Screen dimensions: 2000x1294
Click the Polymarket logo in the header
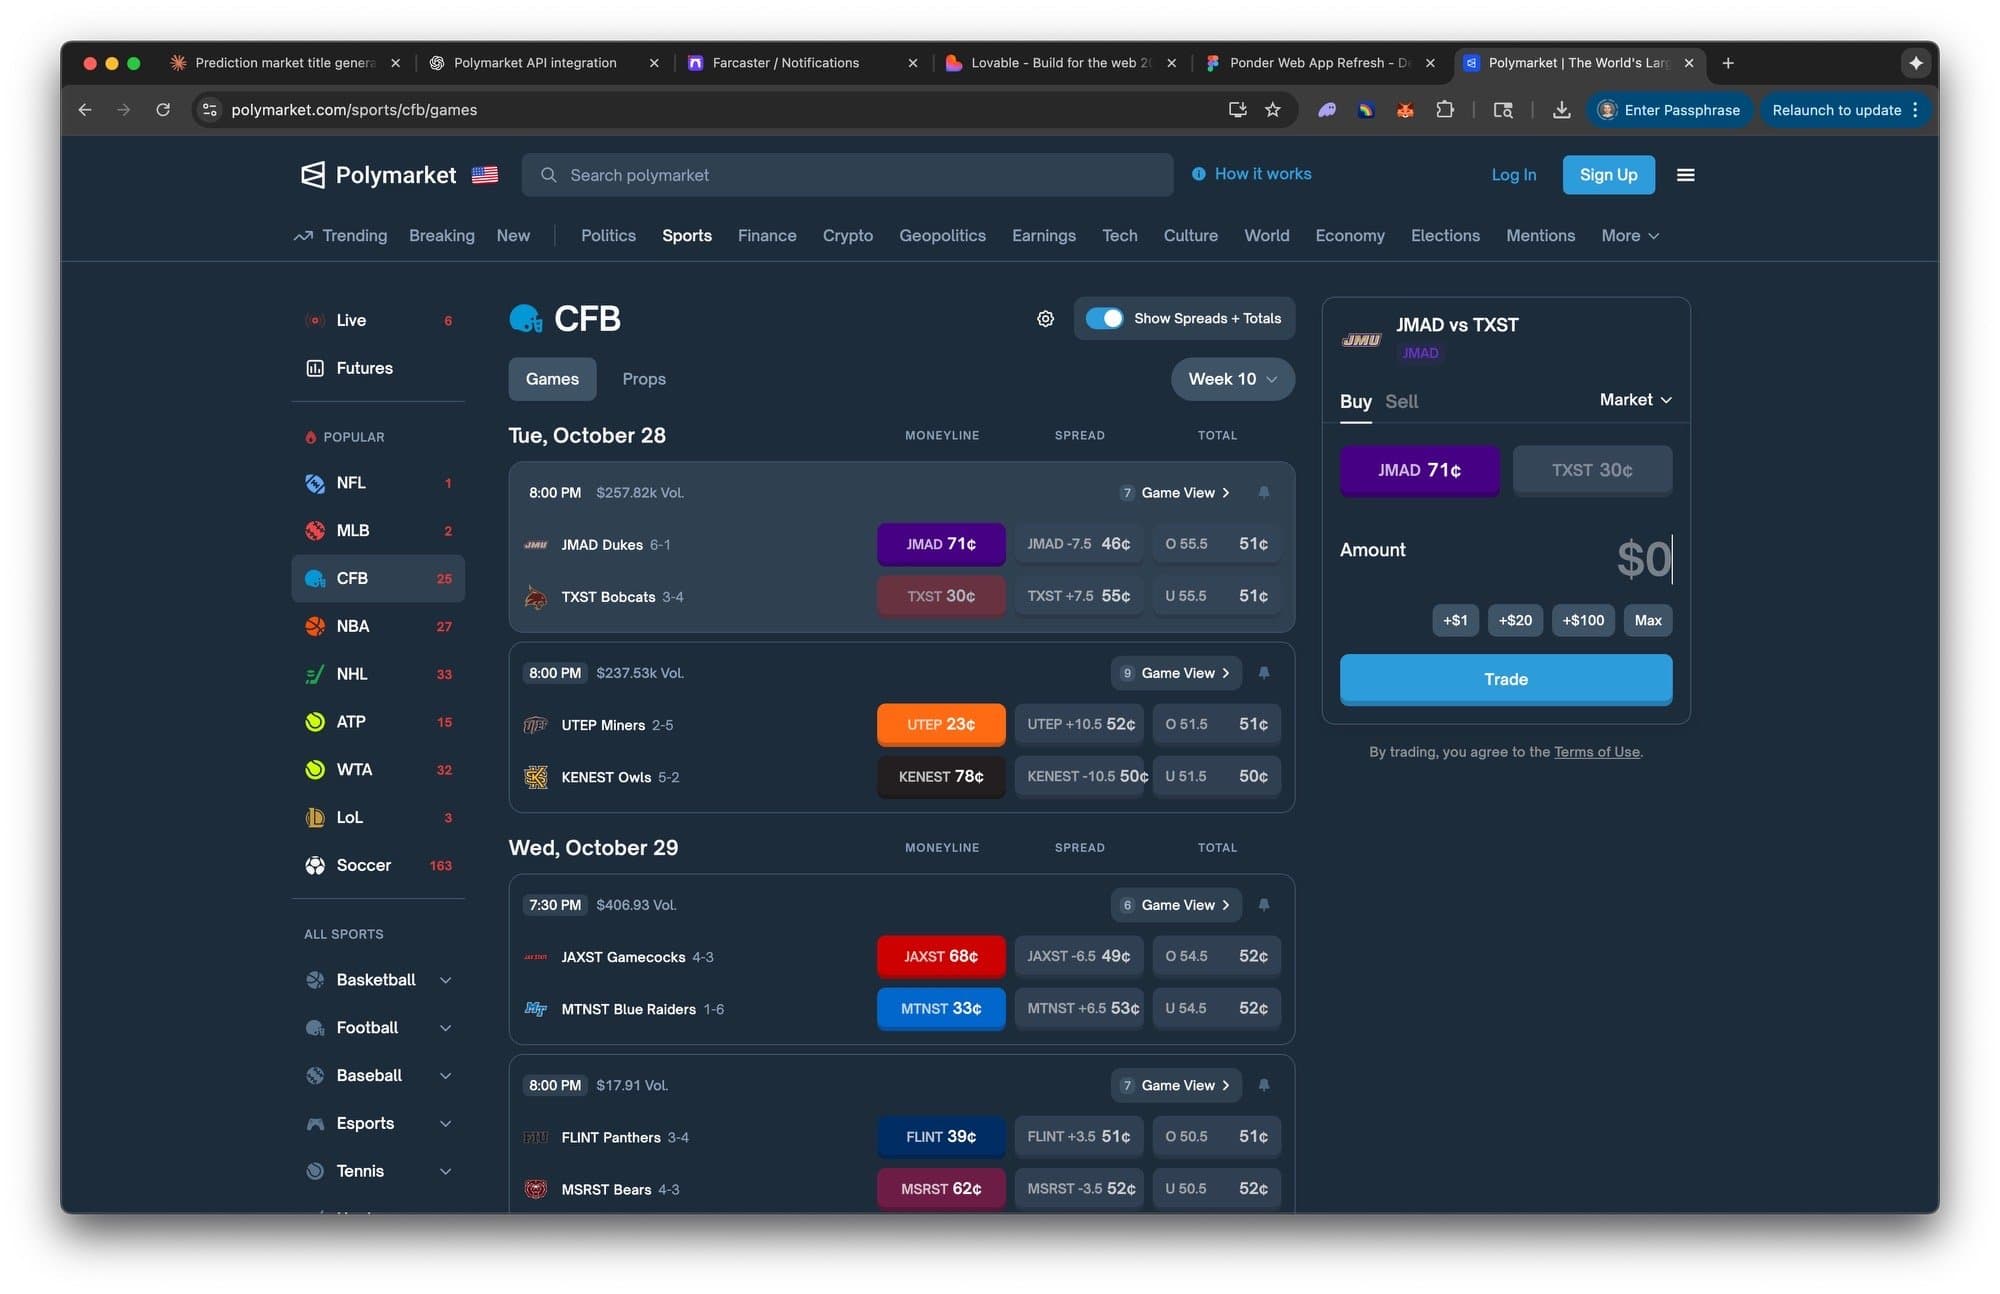tap(379, 175)
